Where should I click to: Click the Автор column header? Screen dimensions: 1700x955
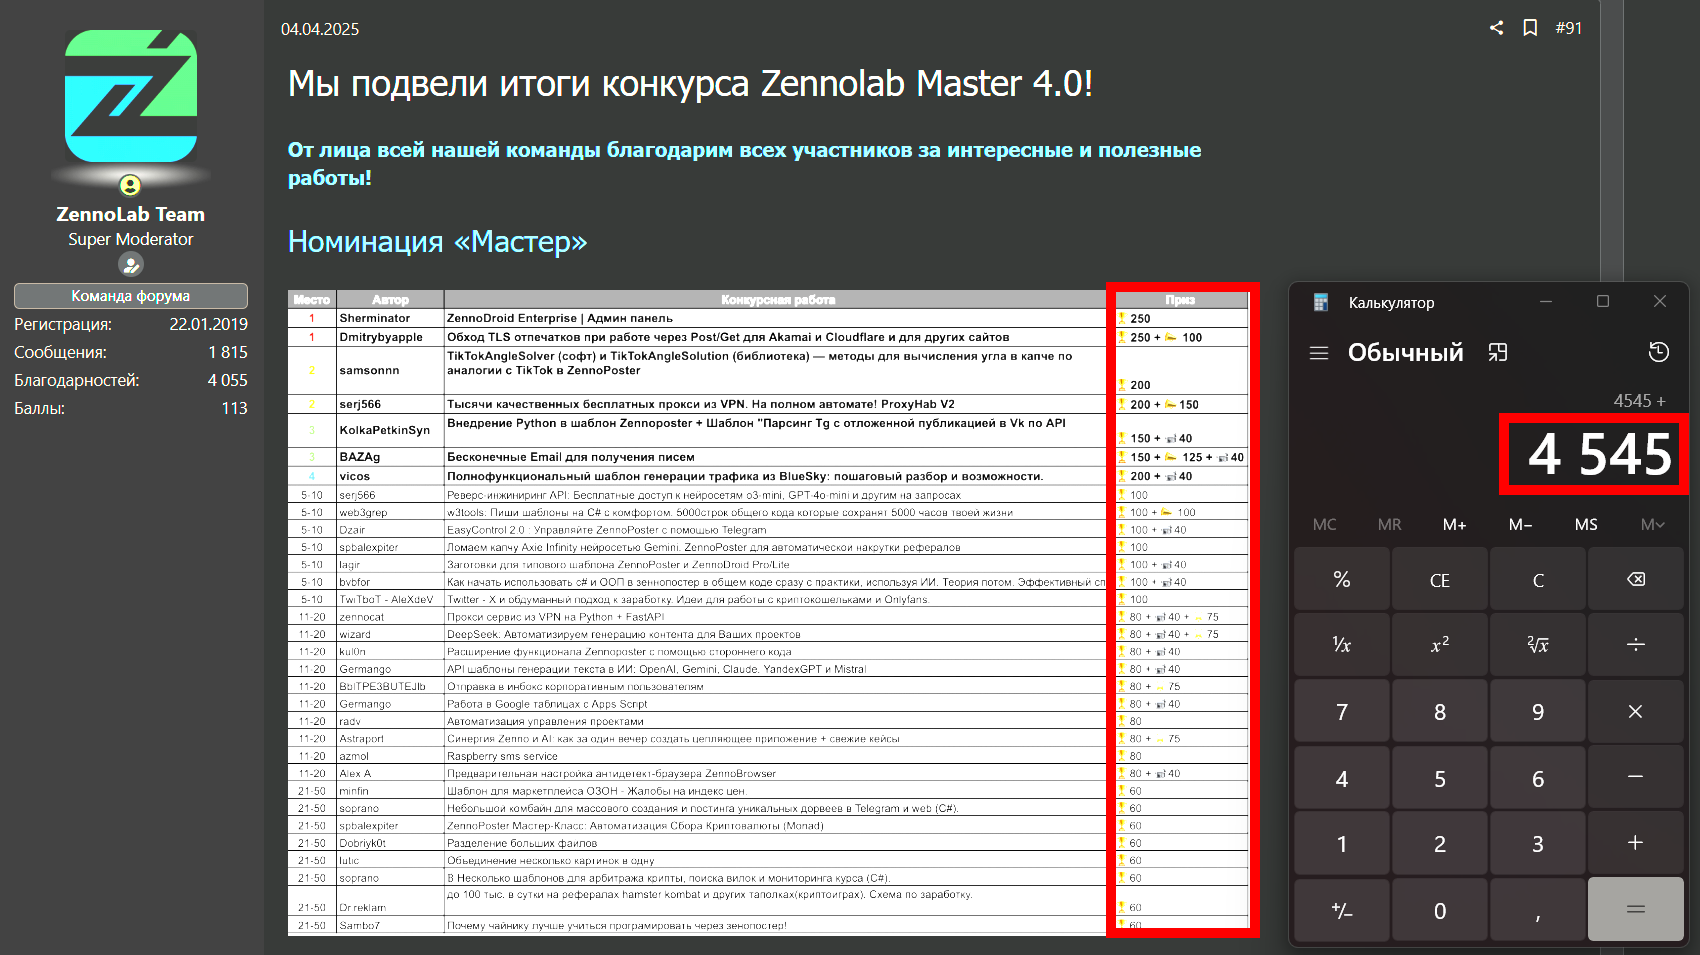(390, 300)
